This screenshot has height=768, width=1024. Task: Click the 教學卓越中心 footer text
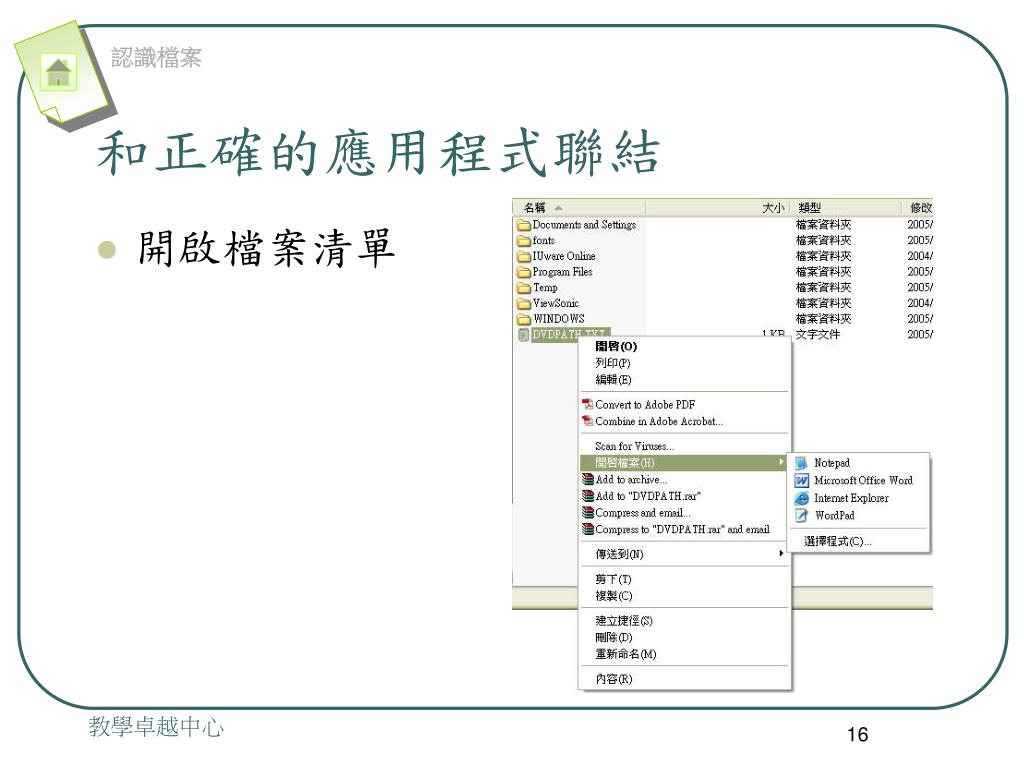[156, 727]
